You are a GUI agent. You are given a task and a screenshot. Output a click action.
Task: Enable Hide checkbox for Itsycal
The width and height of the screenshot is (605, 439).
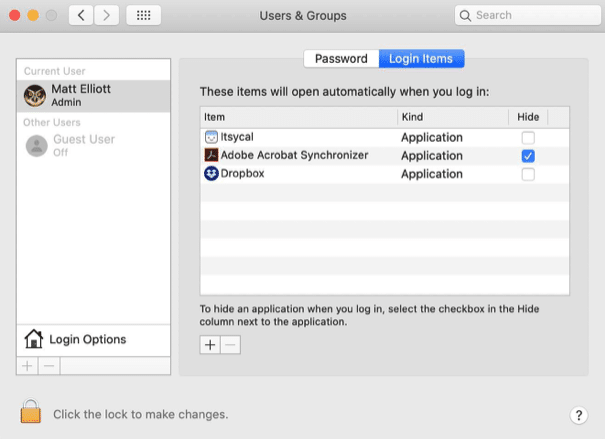528,137
